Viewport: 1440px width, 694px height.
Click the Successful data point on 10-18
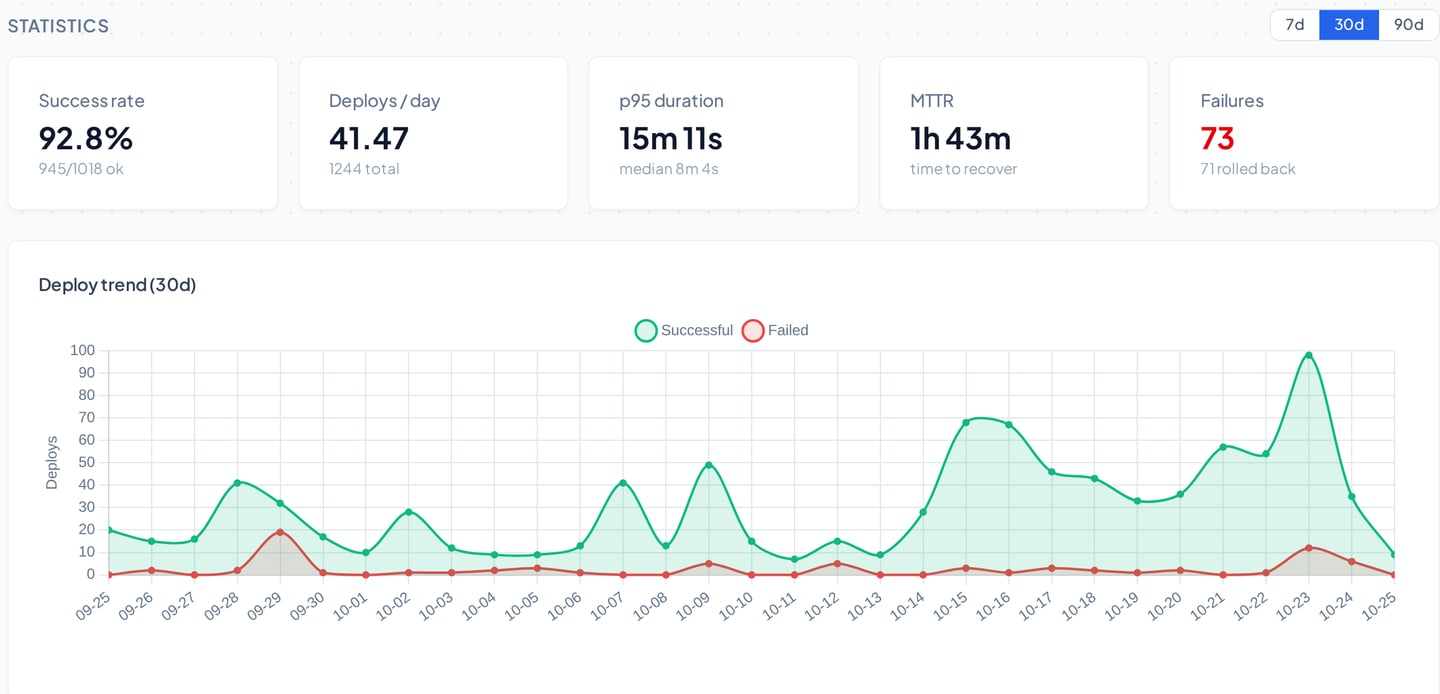point(1094,478)
